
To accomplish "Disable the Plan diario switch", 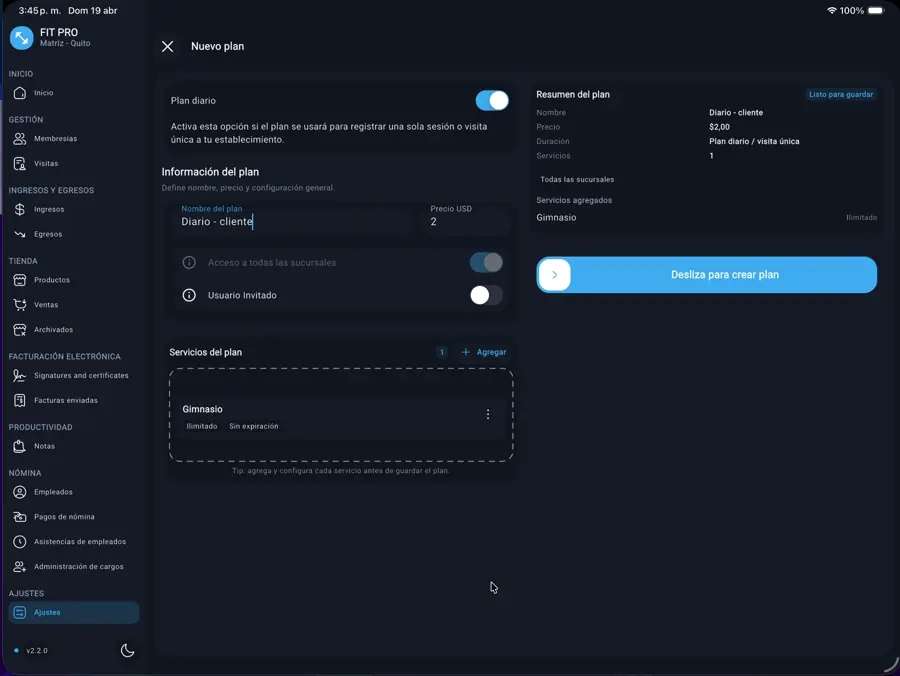I will pyautogui.click(x=491, y=100).
